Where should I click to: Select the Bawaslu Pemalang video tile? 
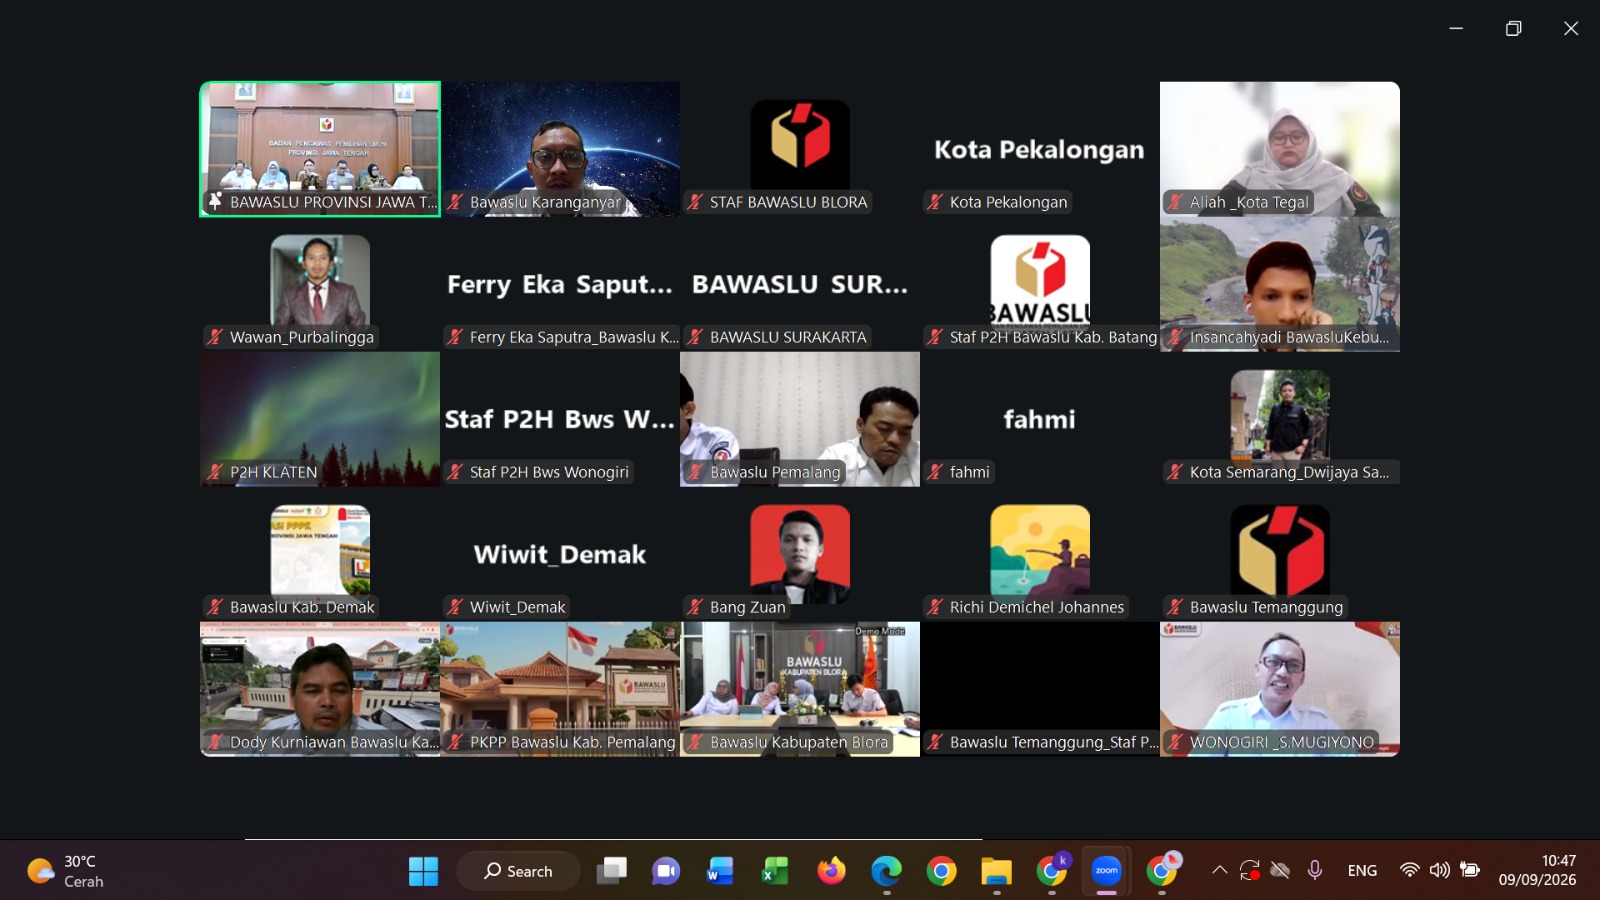800,419
